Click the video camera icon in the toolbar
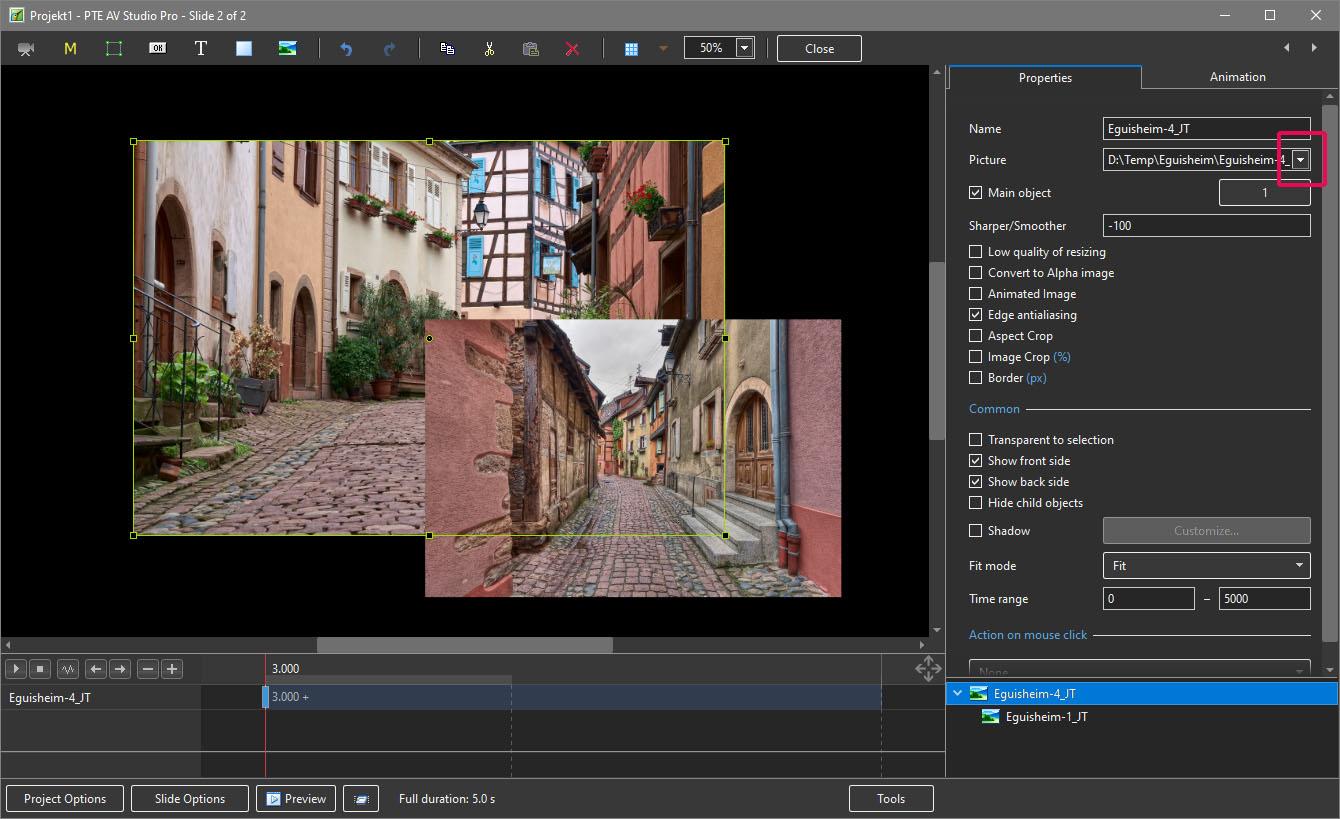1340x819 pixels. click(26, 49)
